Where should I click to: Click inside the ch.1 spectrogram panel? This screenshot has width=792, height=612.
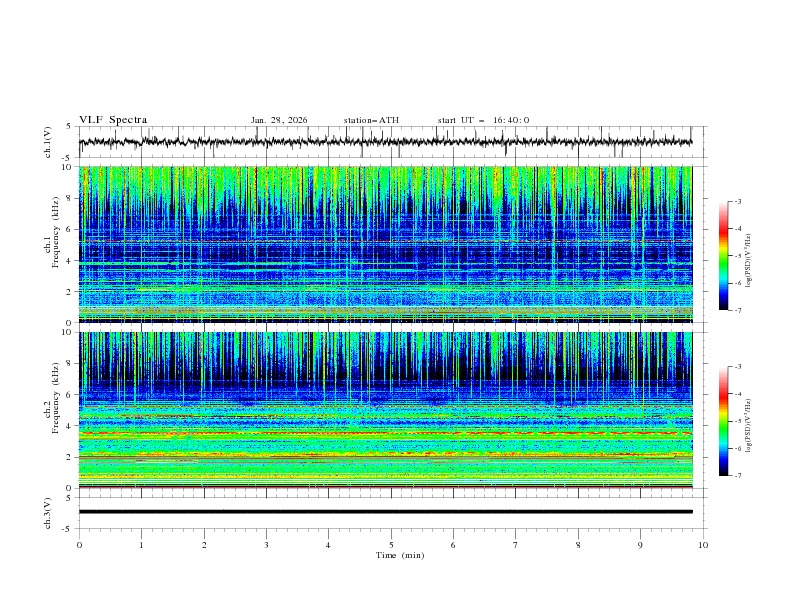385,244
